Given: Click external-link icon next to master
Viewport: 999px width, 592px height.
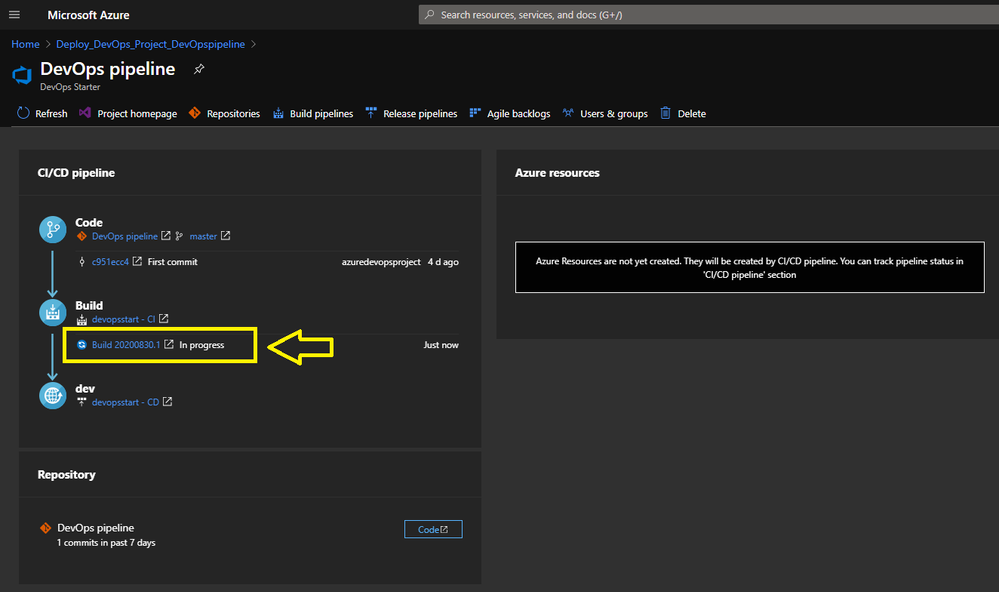Looking at the screenshot, I should (226, 235).
